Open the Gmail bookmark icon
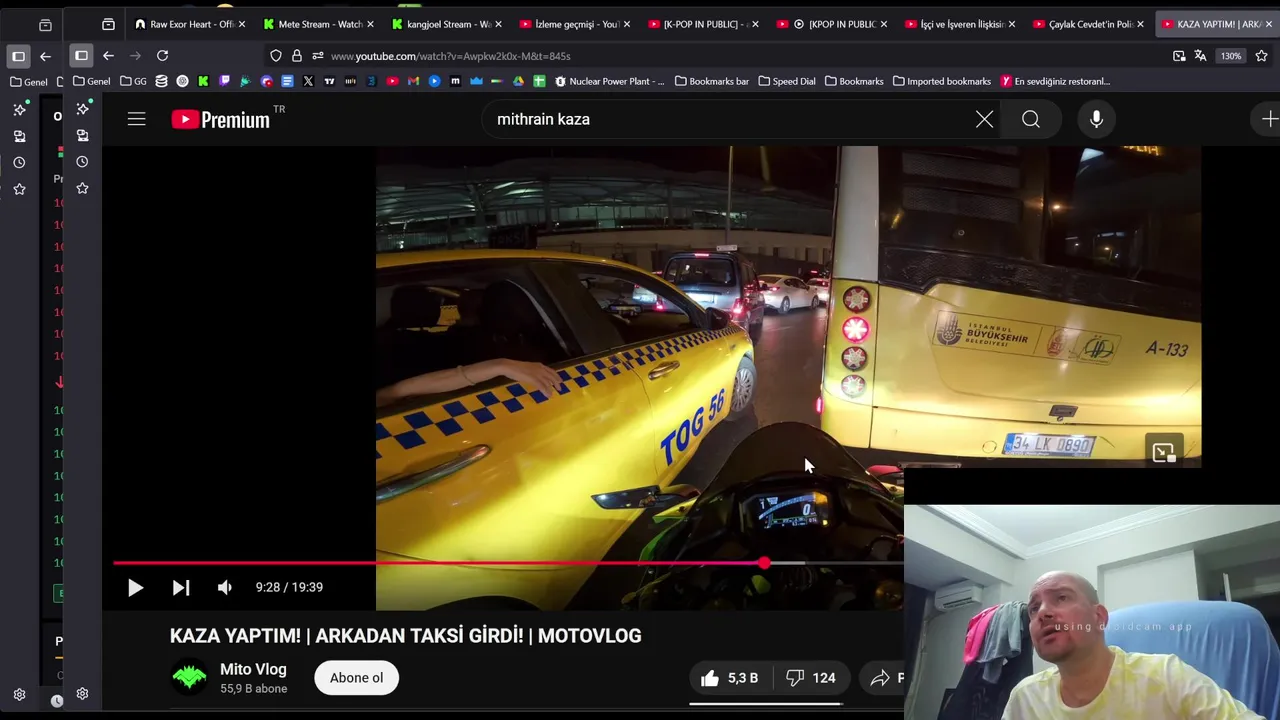This screenshot has width=1280, height=720. click(x=413, y=81)
